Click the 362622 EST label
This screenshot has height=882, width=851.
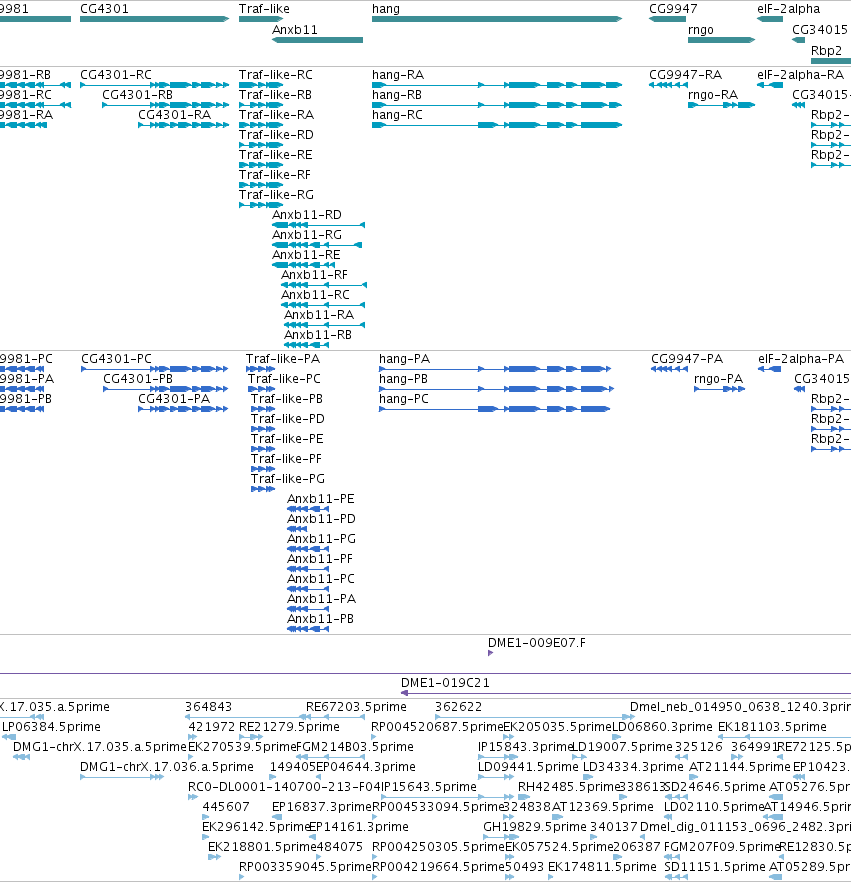click(458, 707)
